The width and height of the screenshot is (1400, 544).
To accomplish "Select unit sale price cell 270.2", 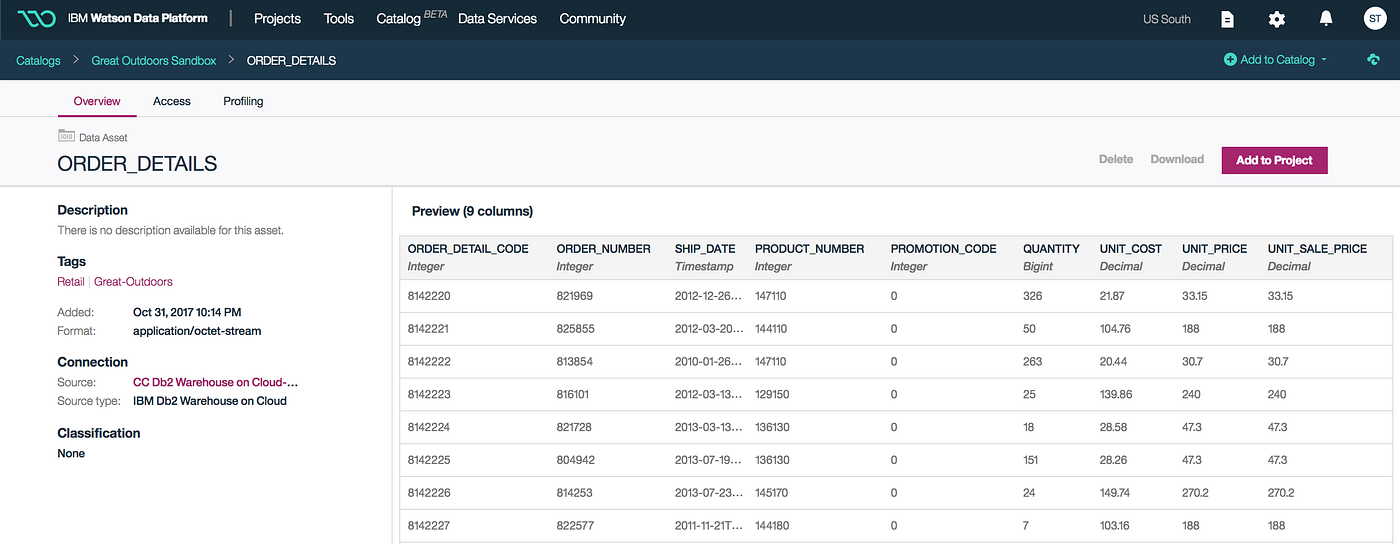I will [x=1281, y=493].
